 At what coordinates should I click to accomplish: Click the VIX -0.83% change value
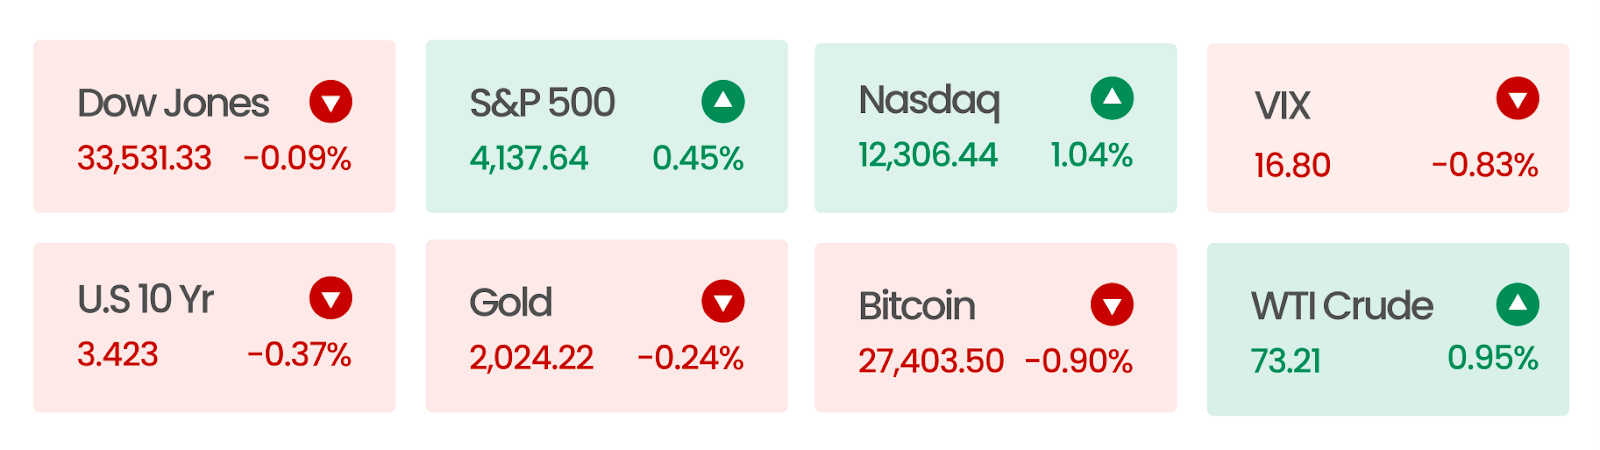(x=1485, y=165)
